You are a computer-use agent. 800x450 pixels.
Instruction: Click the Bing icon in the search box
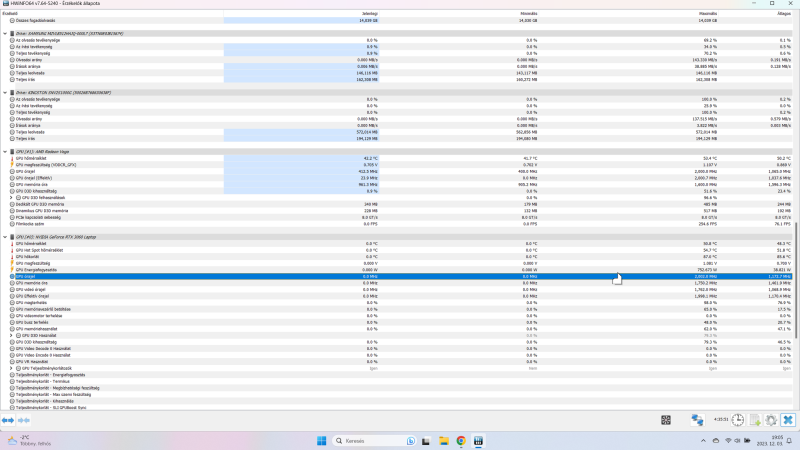point(411,441)
